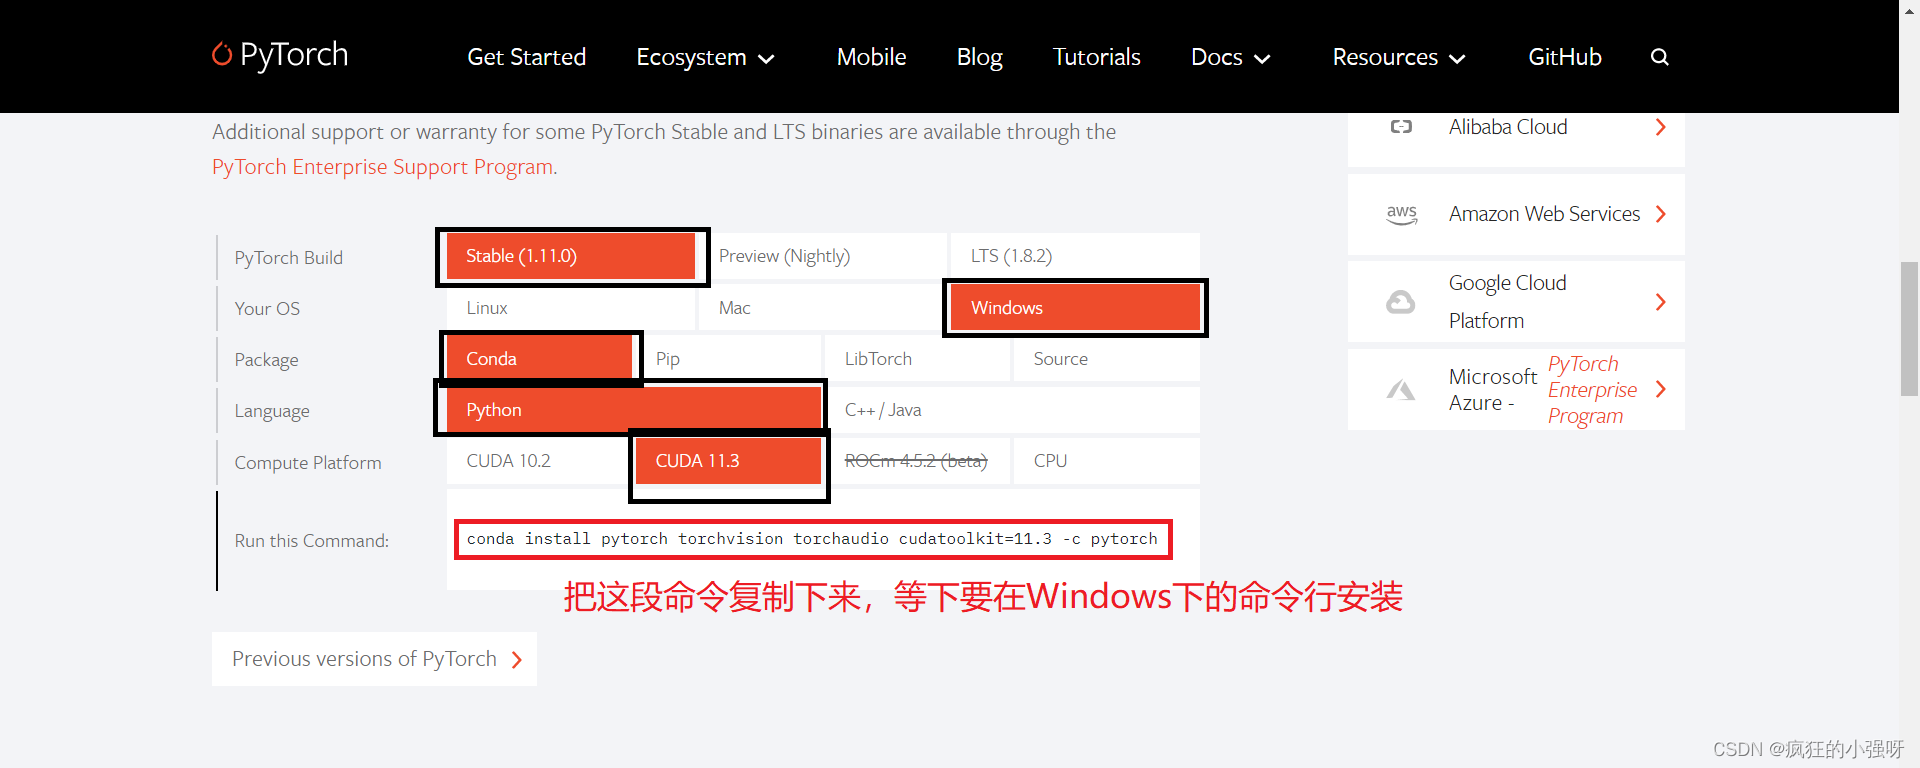Viewport: 1920px width, 768px height.
Task: Open the Get Started nav item
Action: [x=526, y=57]
